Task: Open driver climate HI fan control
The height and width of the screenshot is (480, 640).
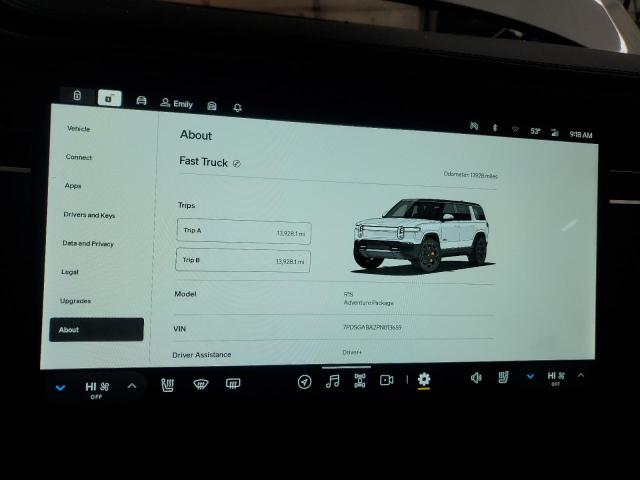Action: click(97, 389)
